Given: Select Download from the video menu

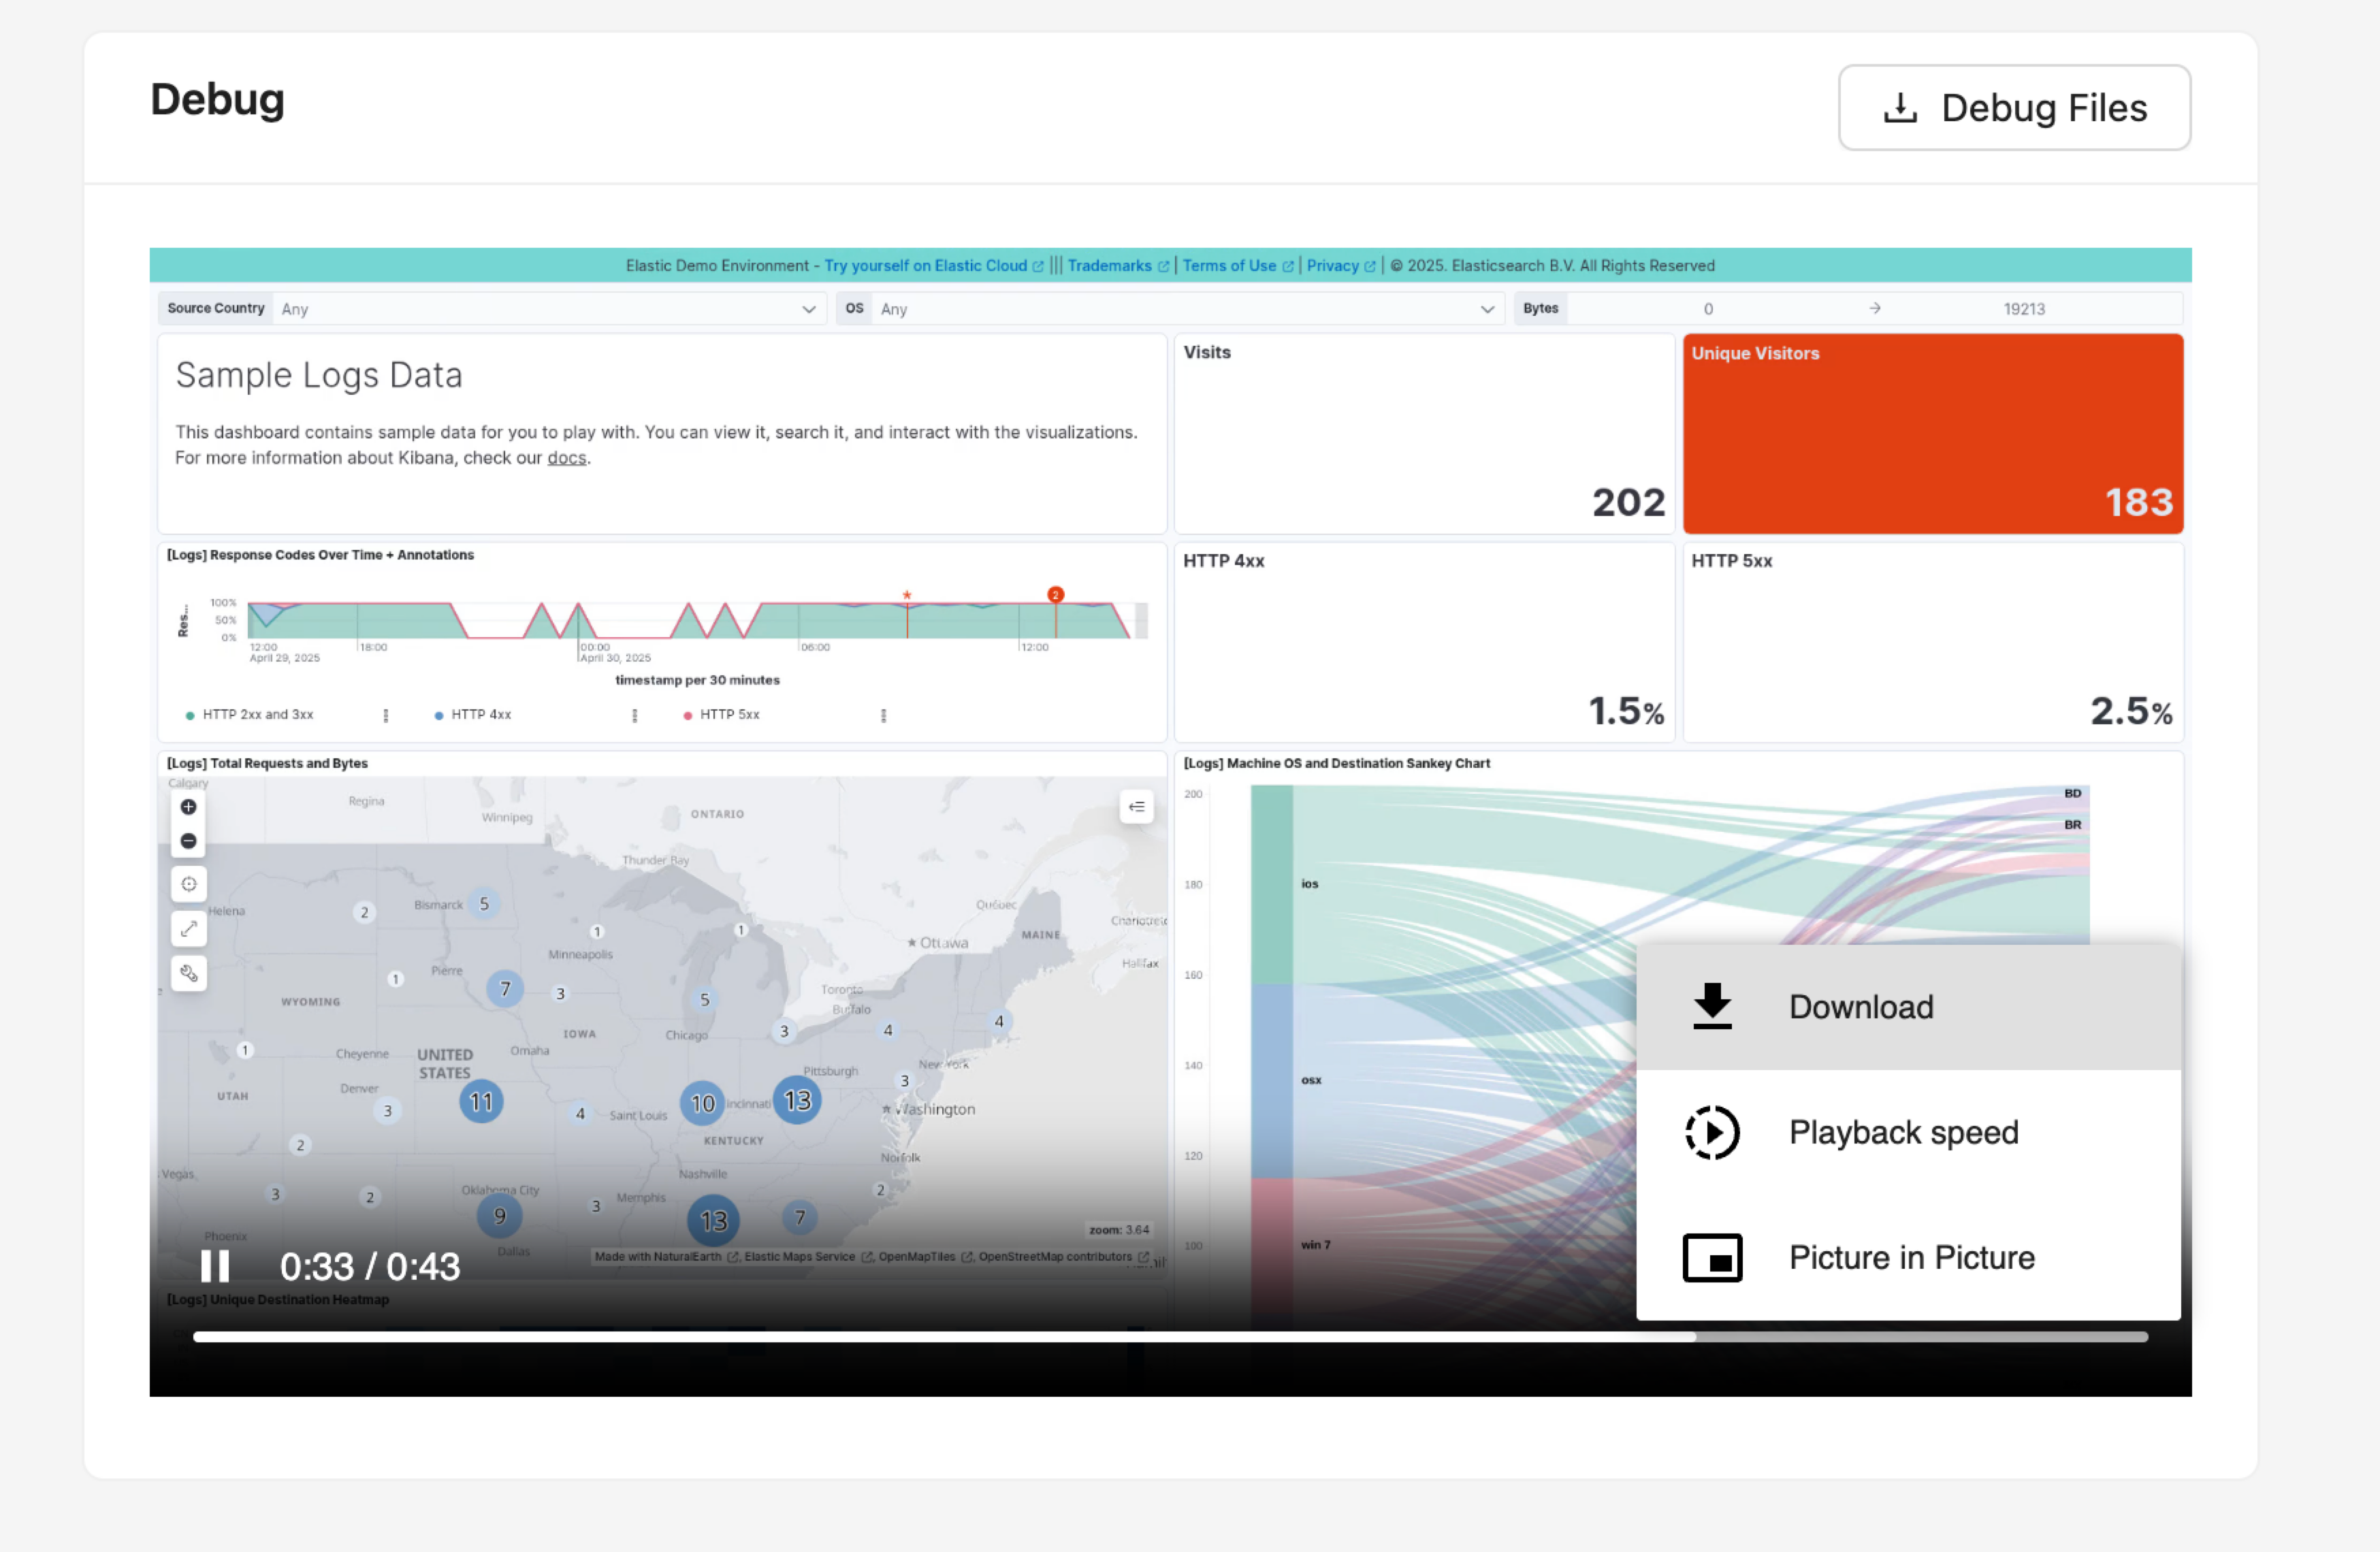Looking at the screenshot, I should pos(1860,1007).
